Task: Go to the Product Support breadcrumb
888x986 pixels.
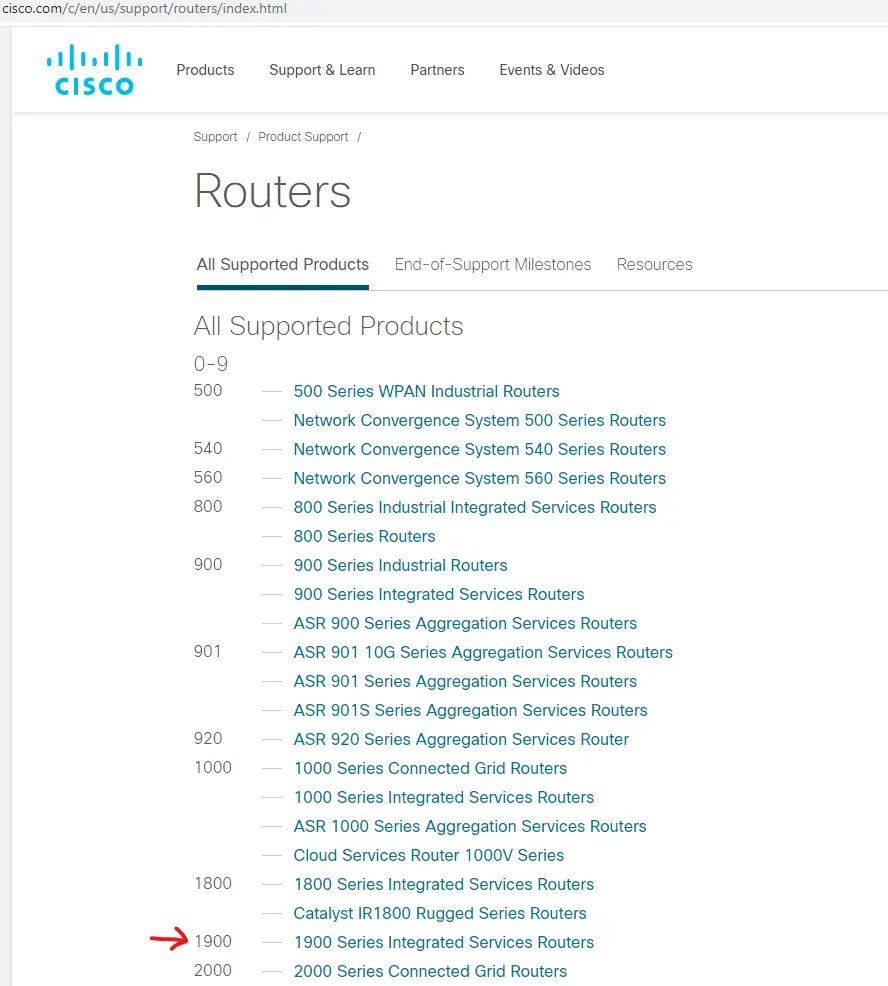Action: coord(303,136)
